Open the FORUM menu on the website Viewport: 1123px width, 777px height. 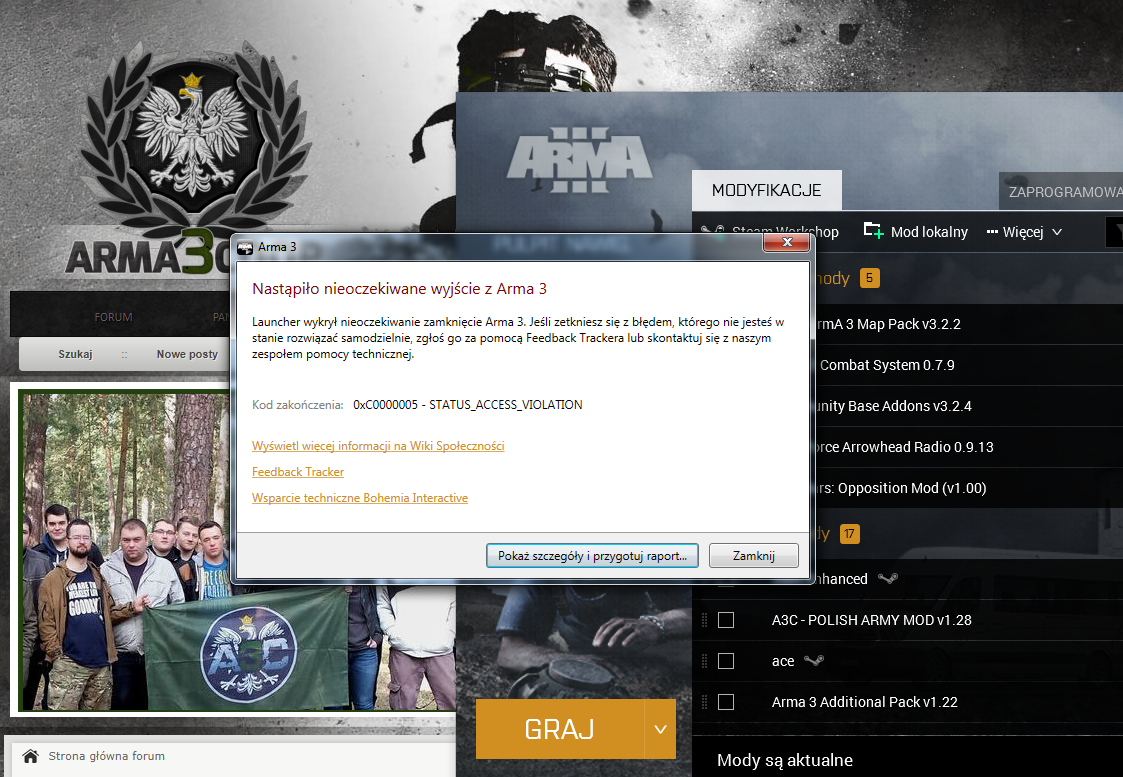coord(113,317)
